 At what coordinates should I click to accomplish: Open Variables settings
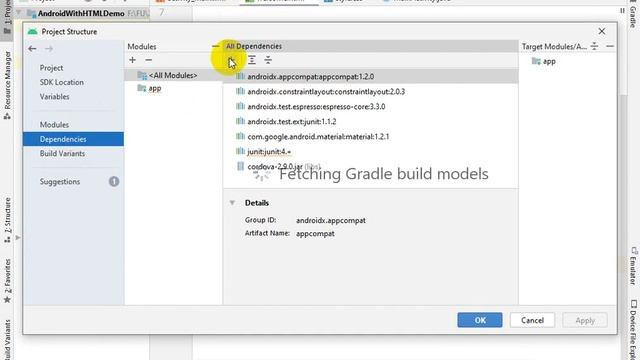54,96
